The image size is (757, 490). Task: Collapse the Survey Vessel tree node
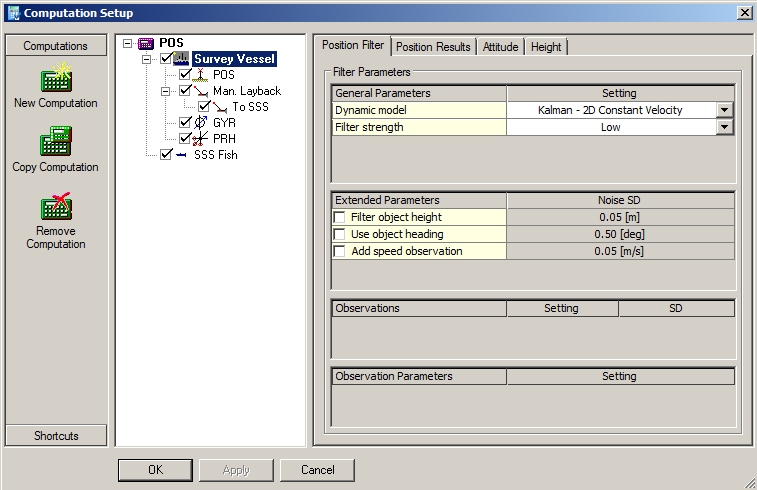(146, 59)
